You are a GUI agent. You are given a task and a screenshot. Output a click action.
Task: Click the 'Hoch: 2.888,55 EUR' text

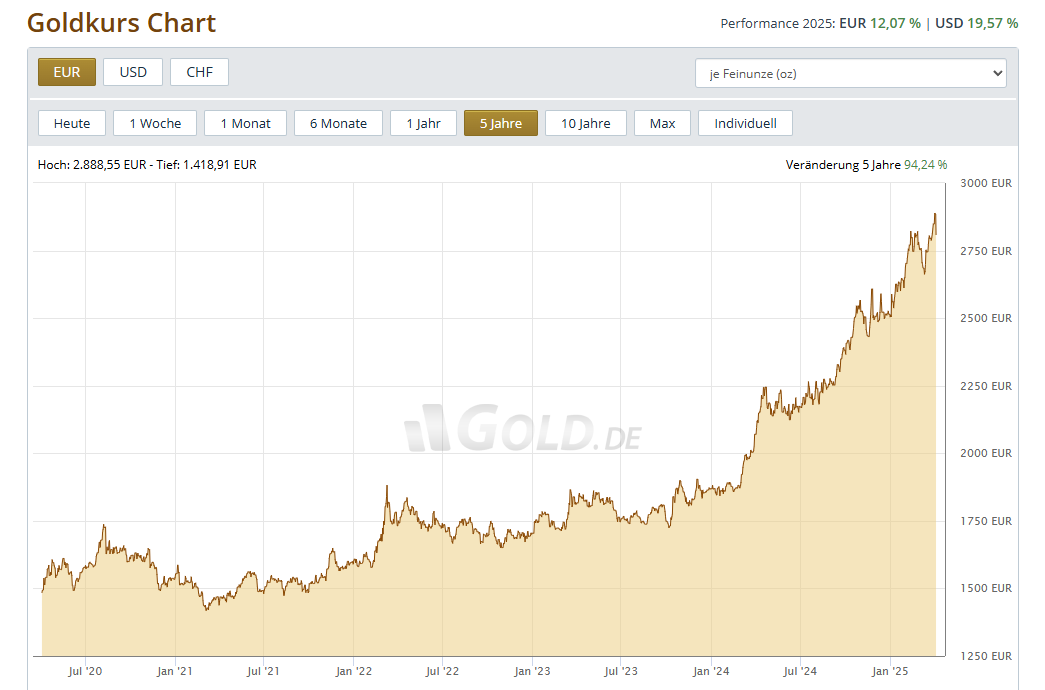tap(92, 165)
